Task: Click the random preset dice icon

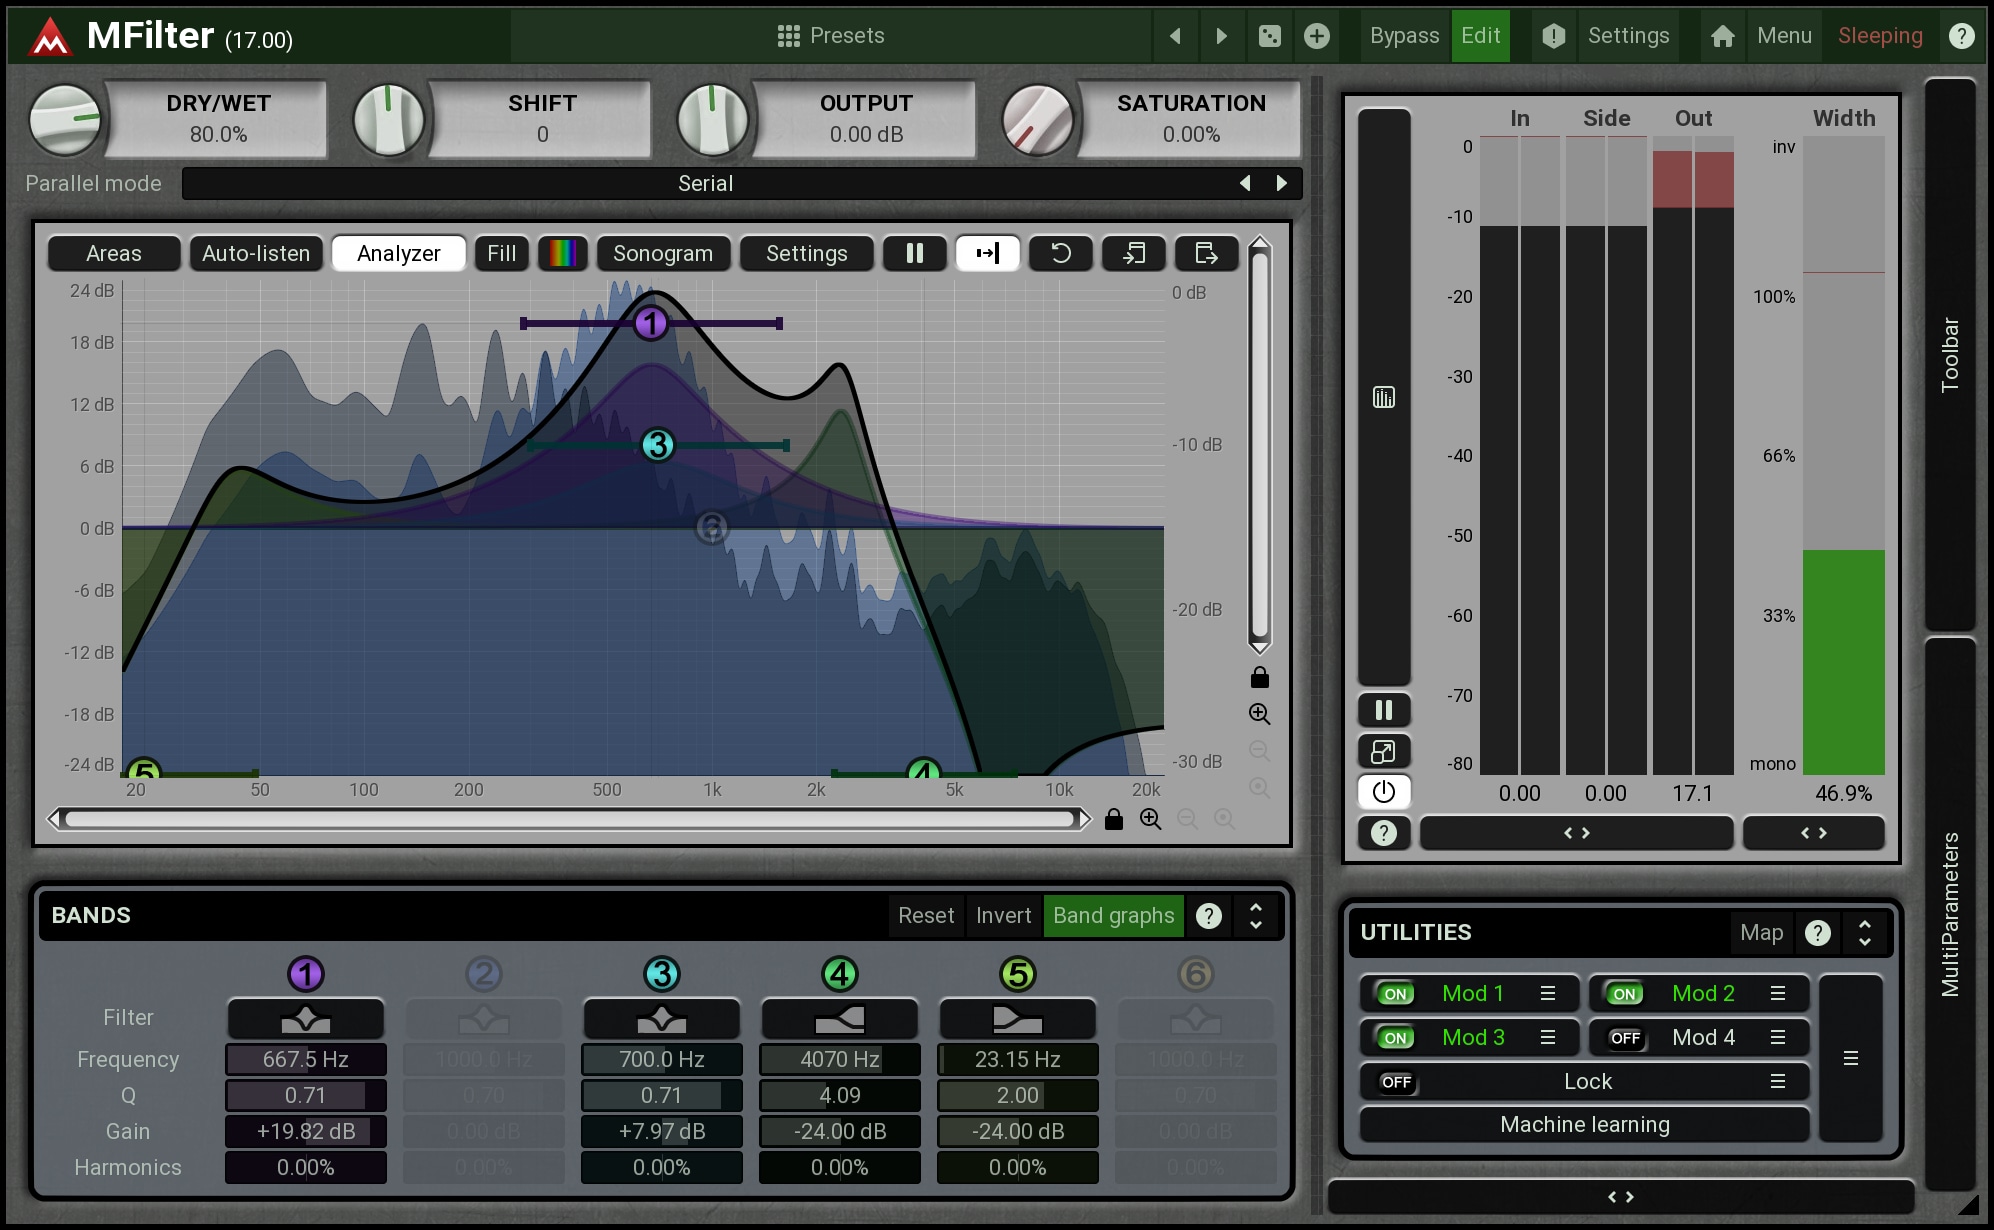Action: [1269, 36]
